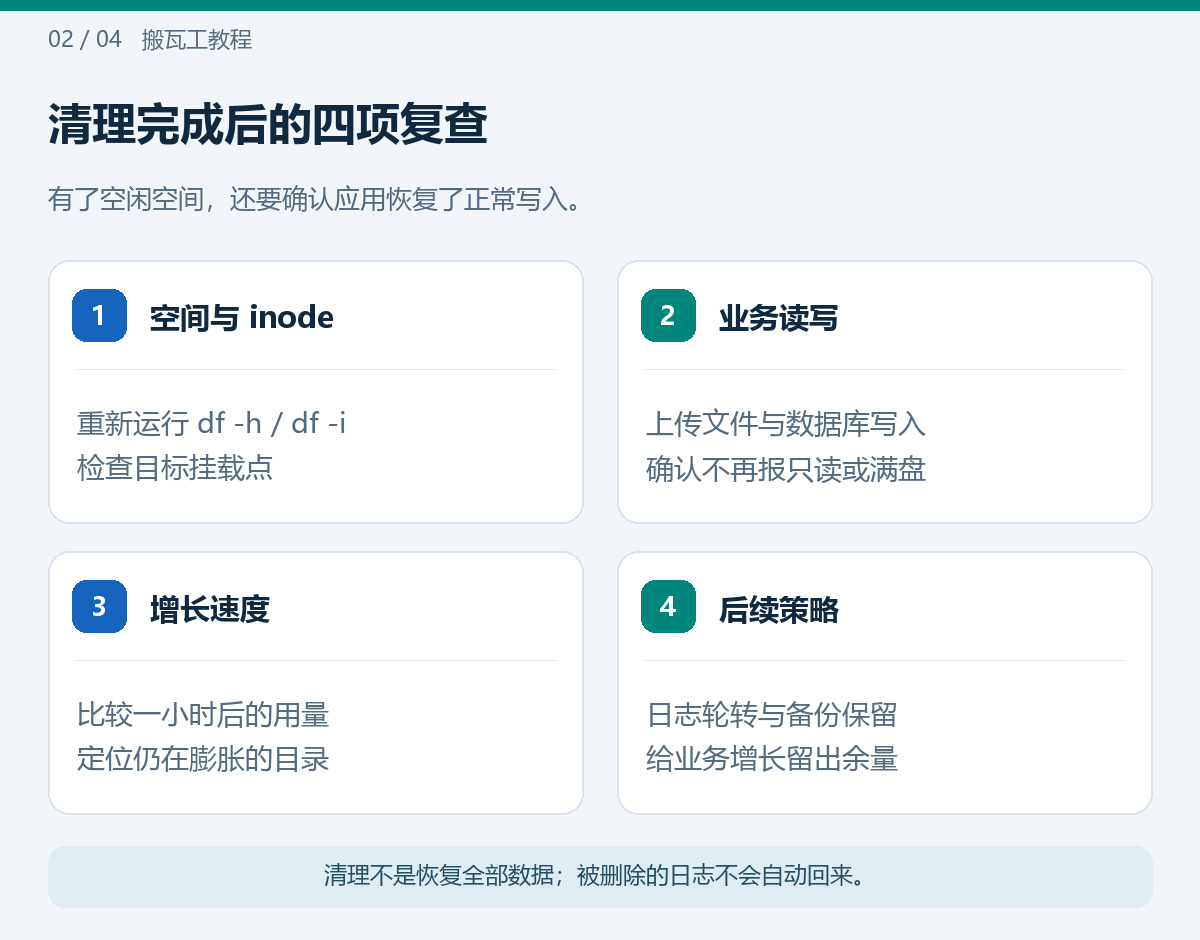The image size is (1200, 940).
Task: Click the line 重新运行 df -h / df -i
Action: (x=212, y=424)
